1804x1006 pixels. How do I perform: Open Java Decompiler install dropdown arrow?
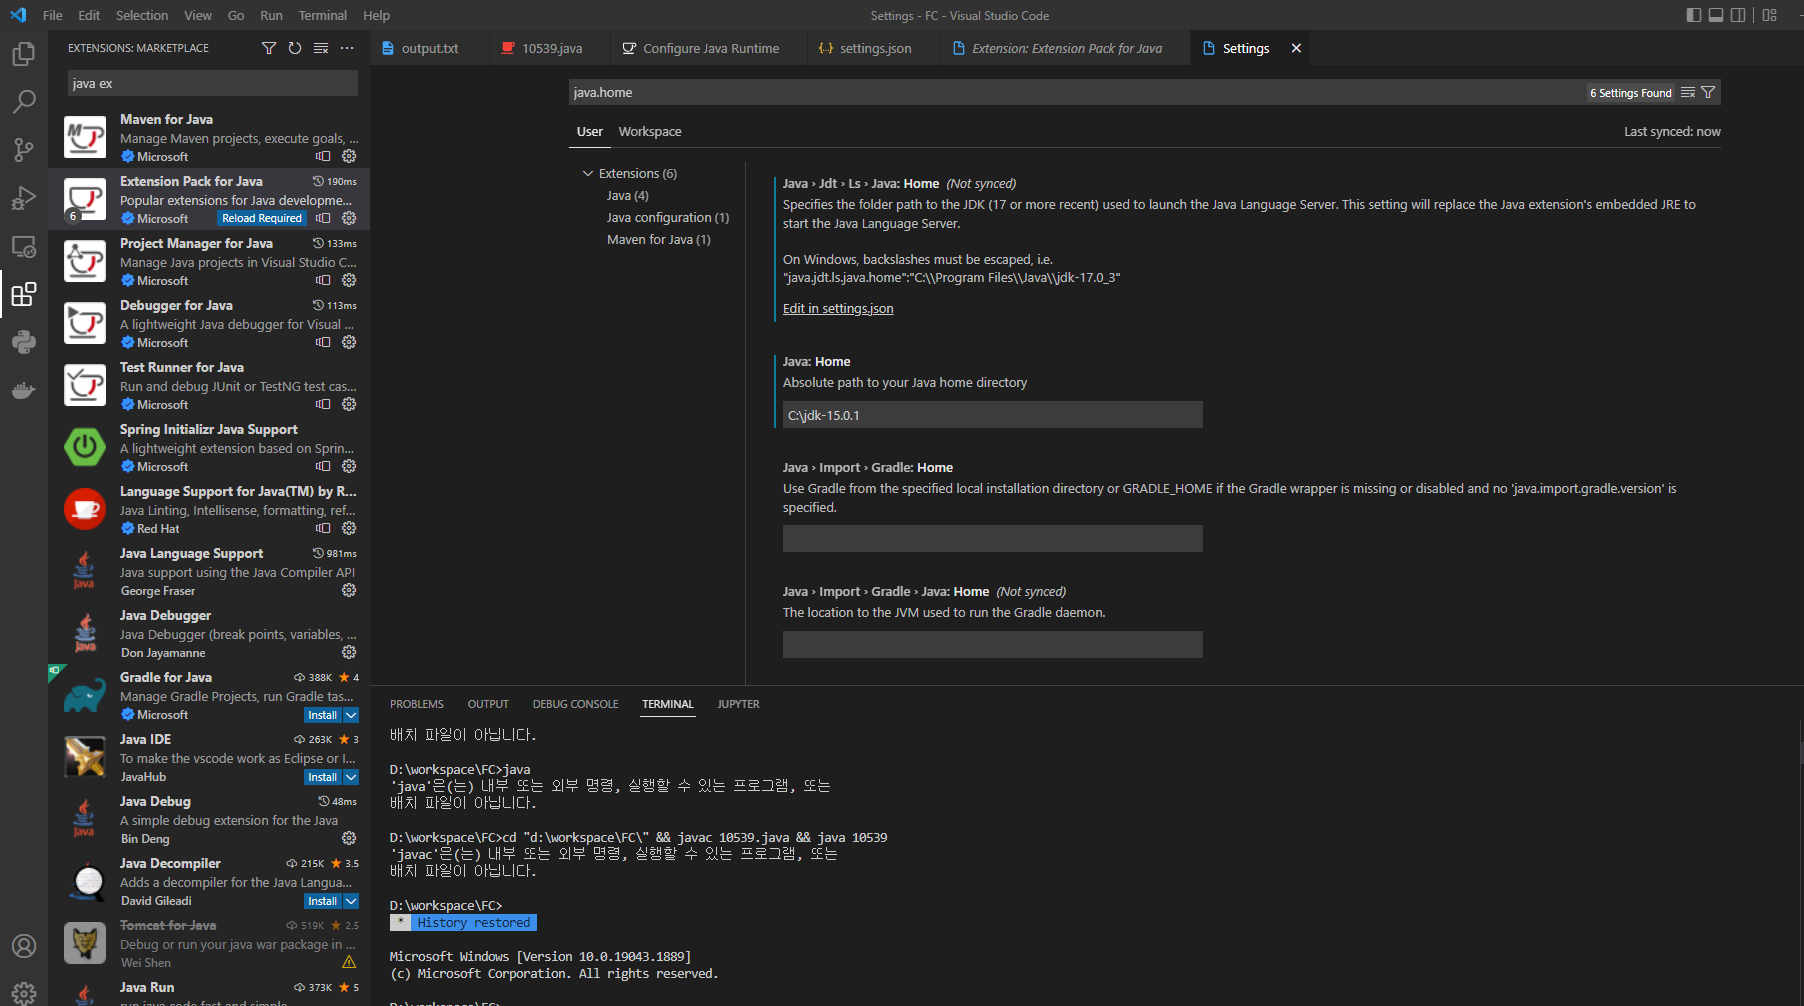click(x=351, y=901)
